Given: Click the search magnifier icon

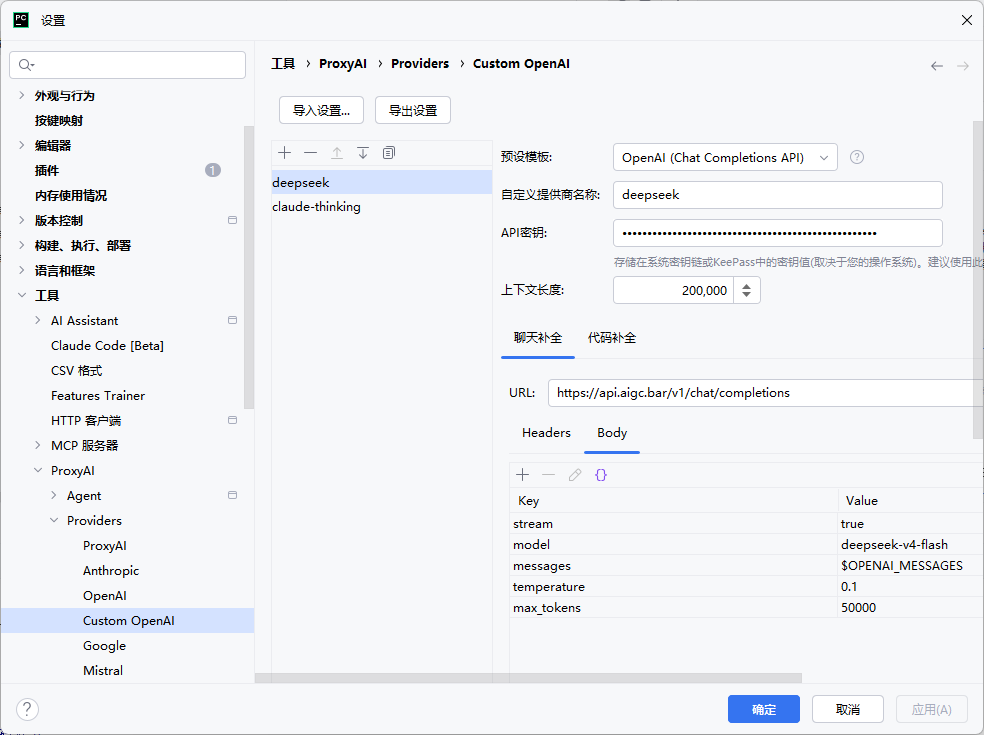Looking at the screenshot, I should 26,65.
